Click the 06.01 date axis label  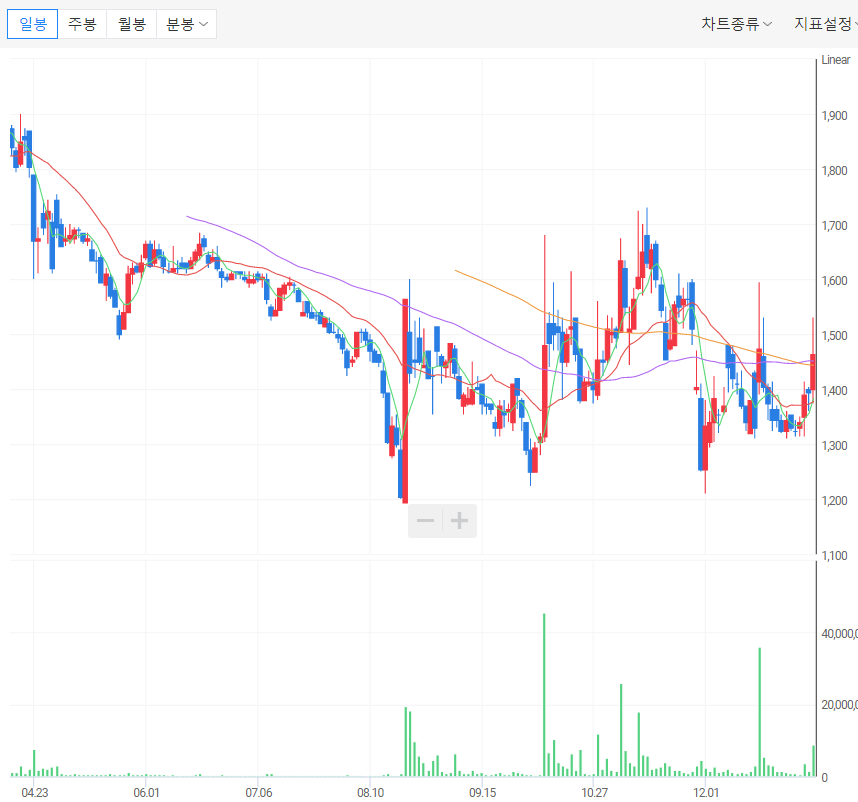(147, 793)
